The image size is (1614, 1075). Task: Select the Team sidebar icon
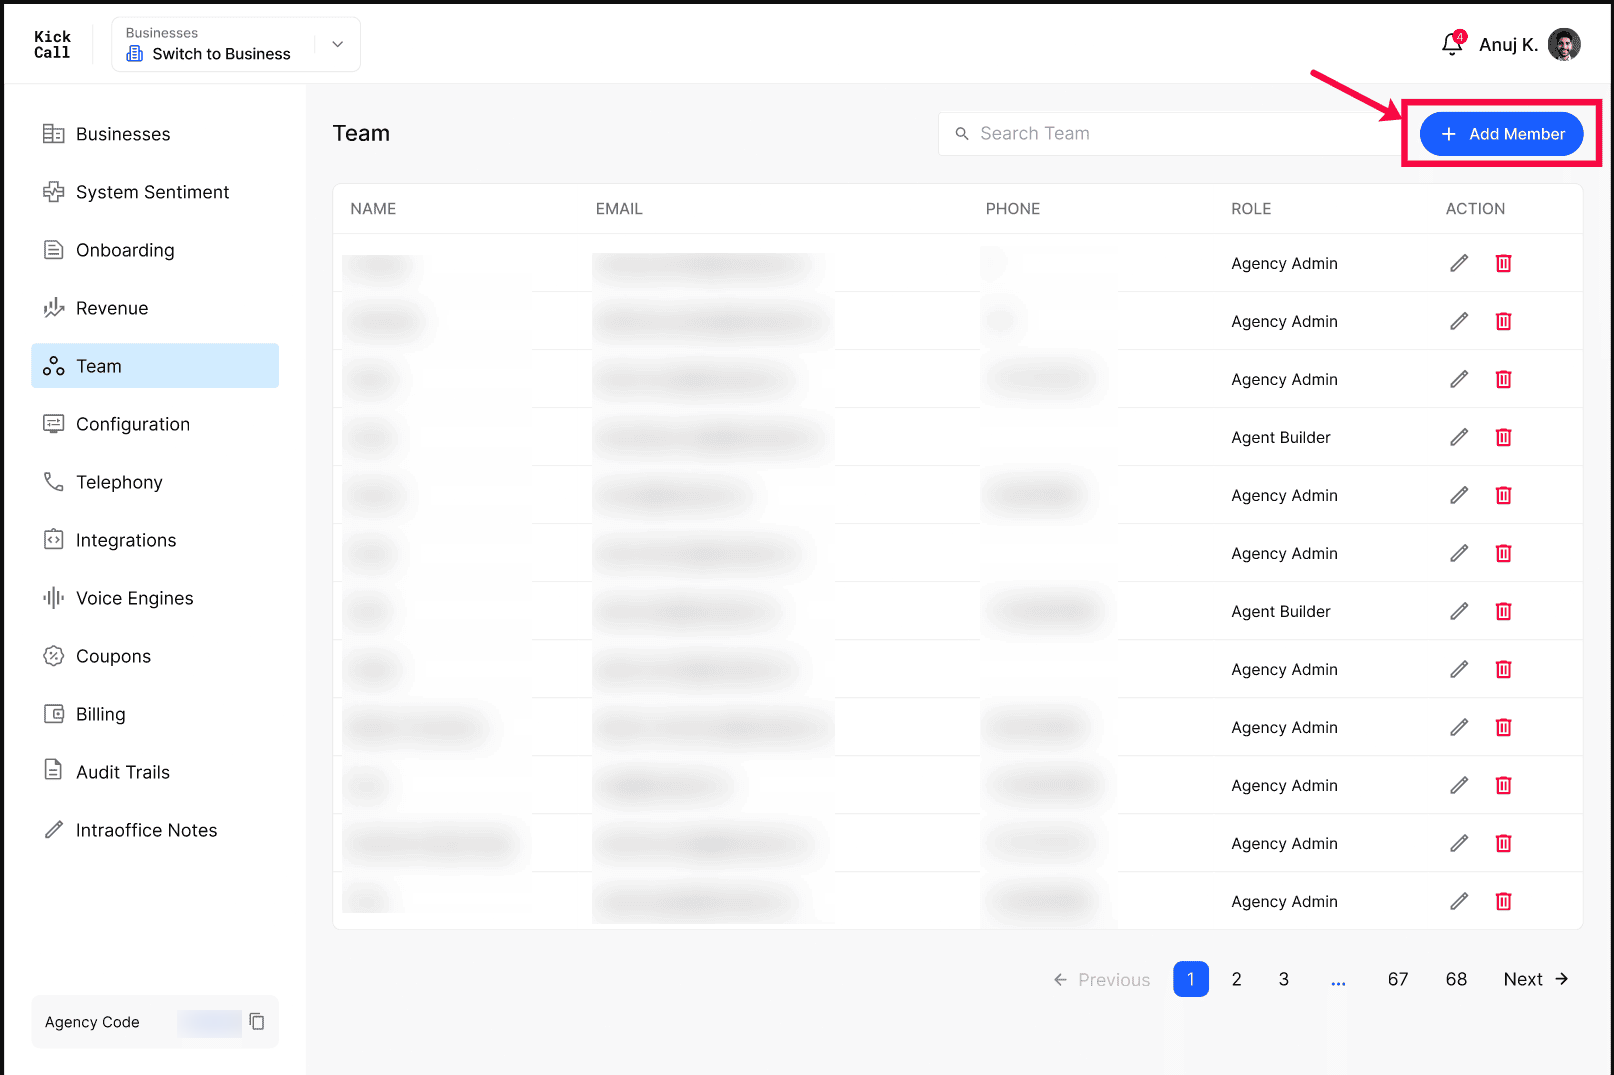53,366
